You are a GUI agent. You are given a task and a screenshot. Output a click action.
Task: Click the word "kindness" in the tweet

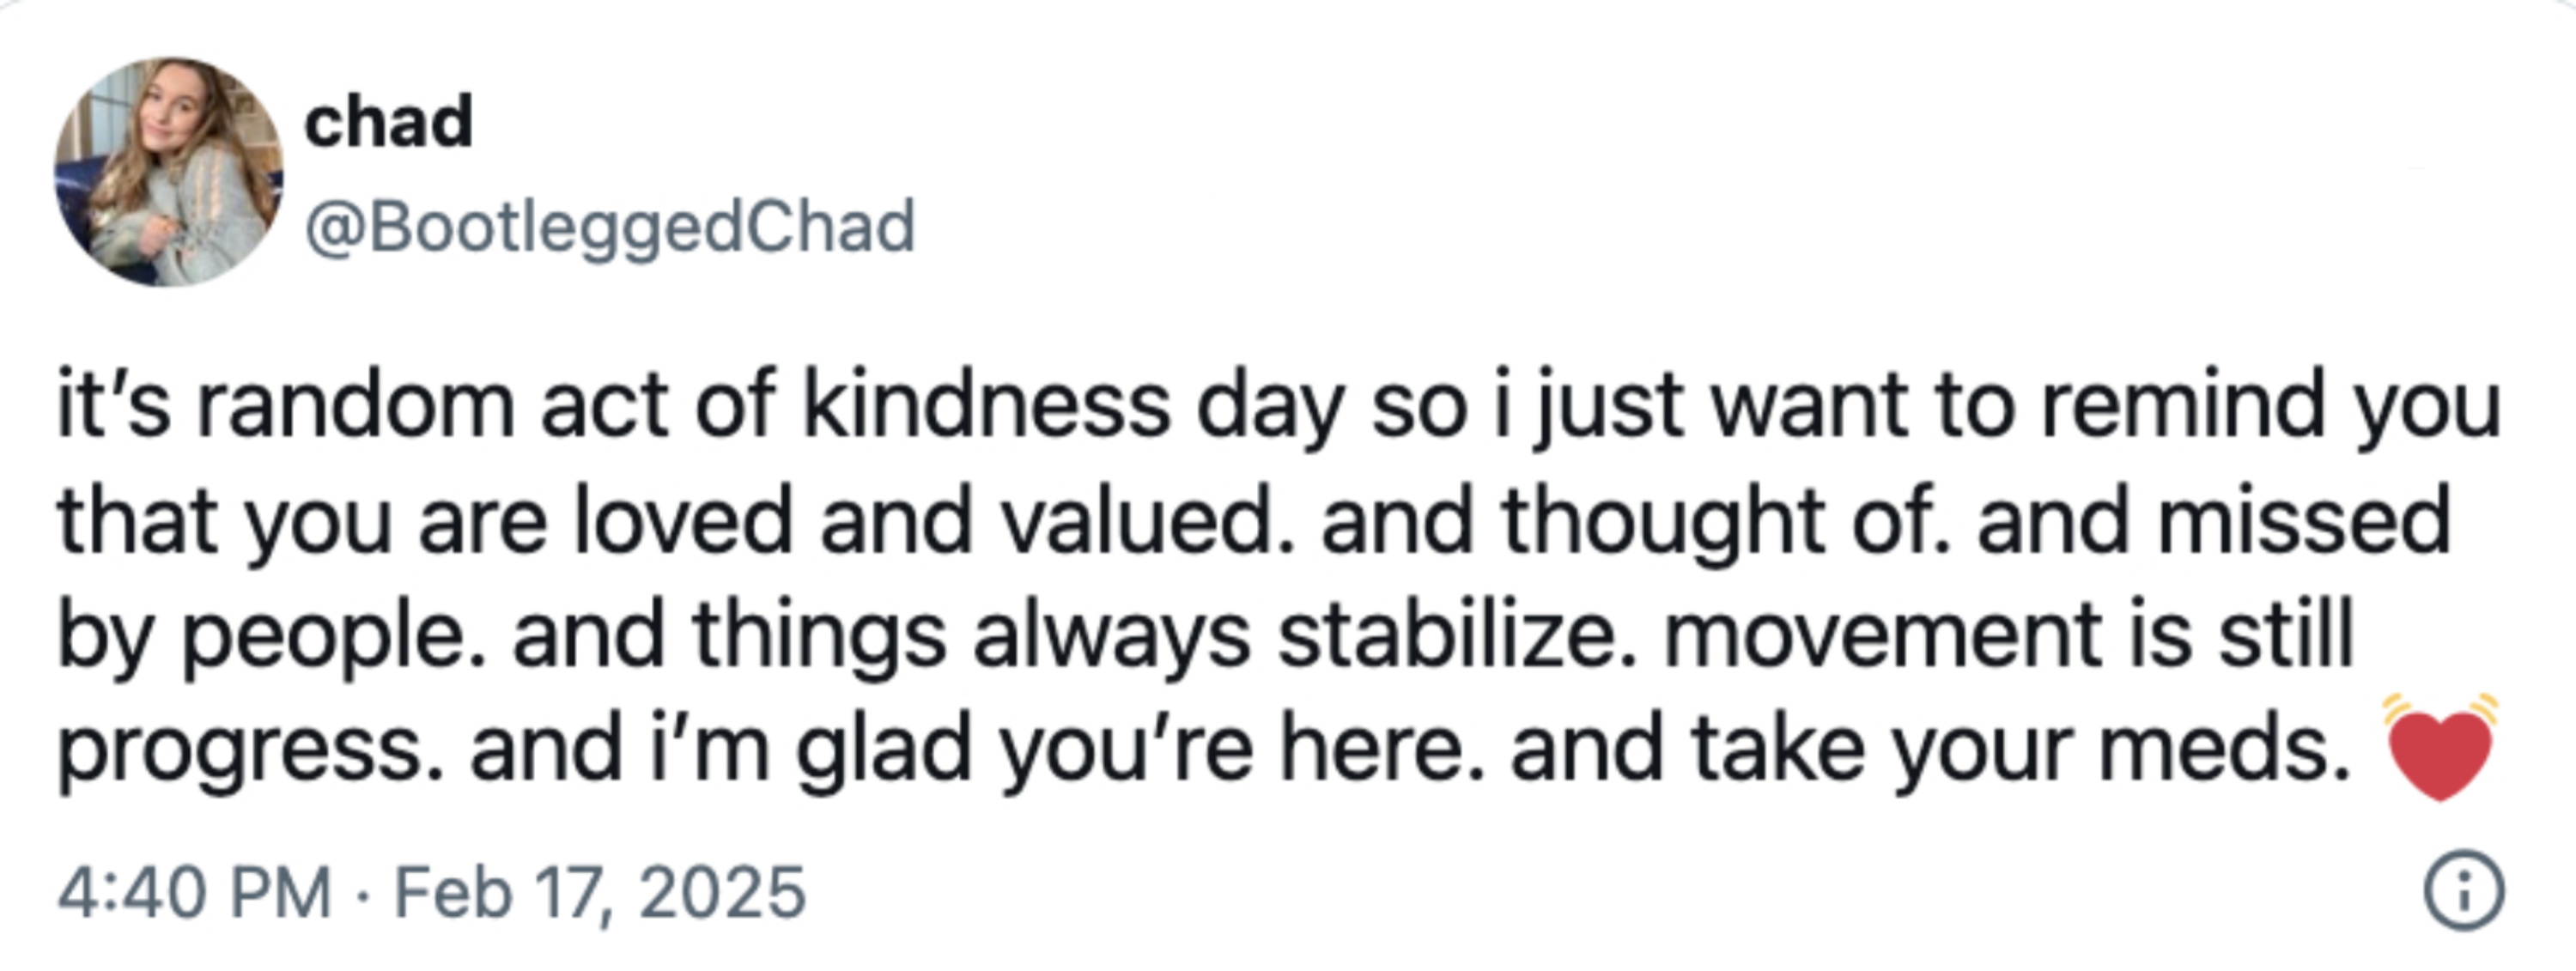click(x=986, y=404)
